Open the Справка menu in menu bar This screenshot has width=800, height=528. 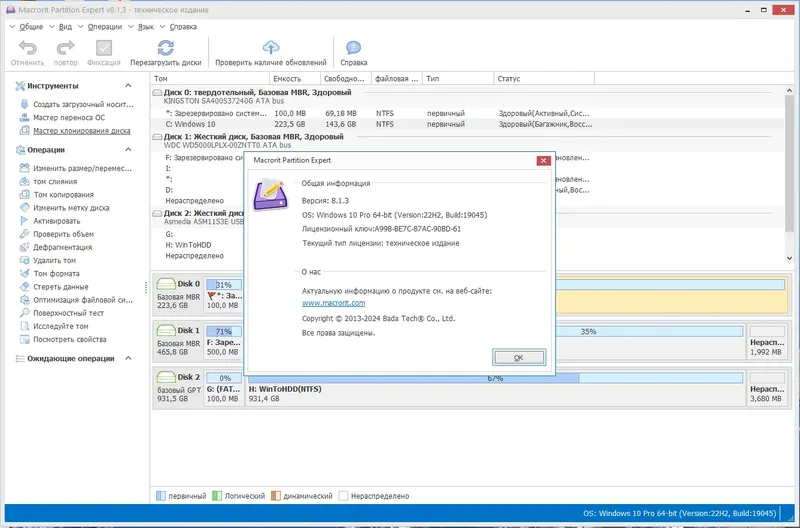(x=182, y=27)
